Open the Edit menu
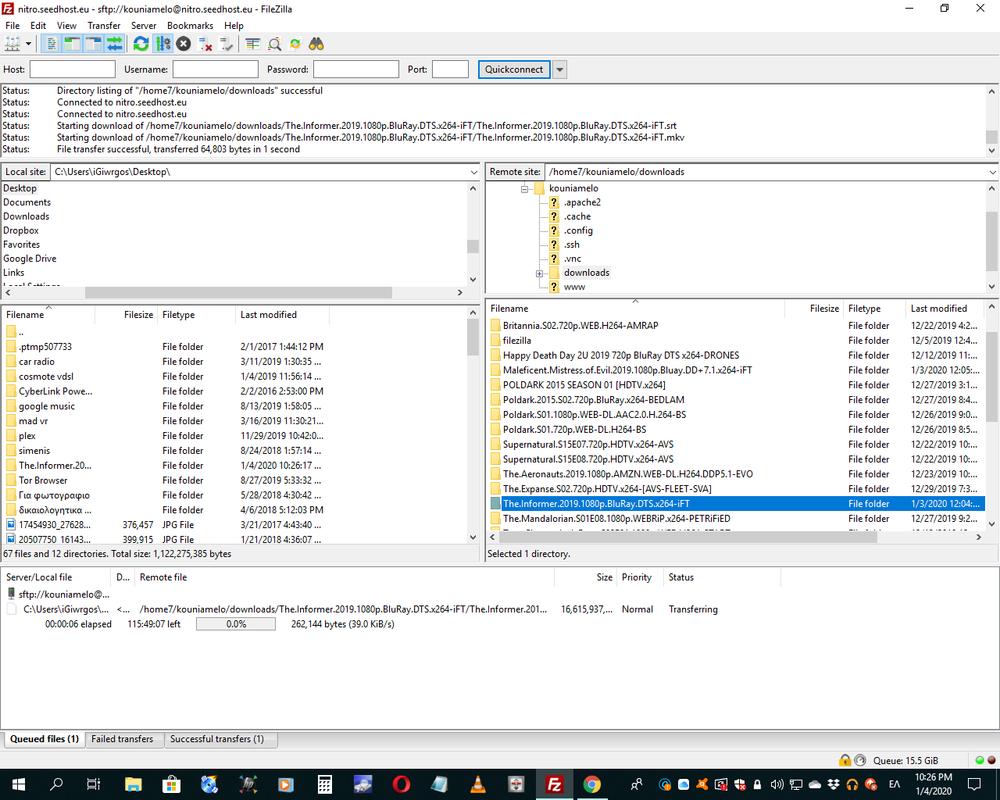The width and height of the screenshot is (1000, 800). tap(38, 26)
